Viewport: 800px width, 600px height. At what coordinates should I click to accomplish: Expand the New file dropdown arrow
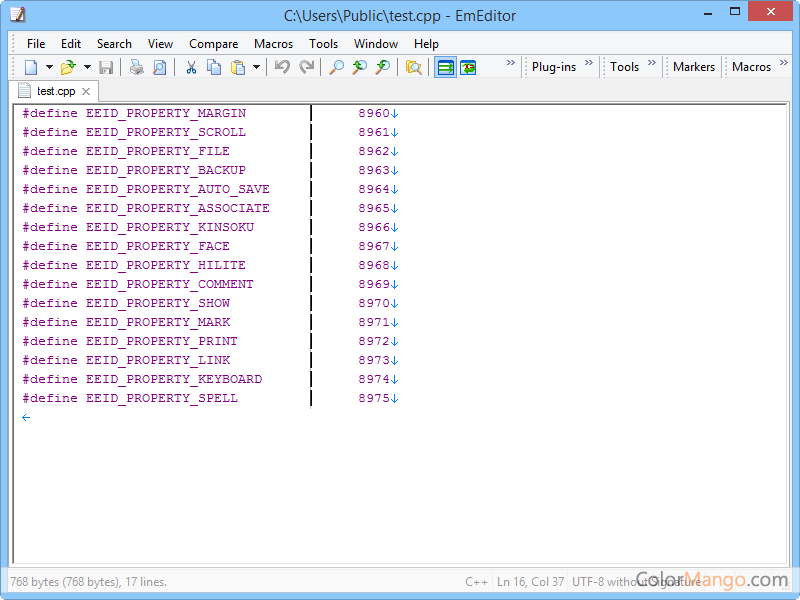point(49,67)
